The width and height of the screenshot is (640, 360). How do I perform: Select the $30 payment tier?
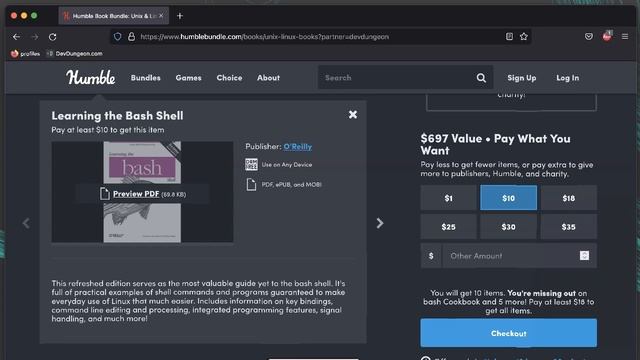pyautogui.click(x=509, y=227)
